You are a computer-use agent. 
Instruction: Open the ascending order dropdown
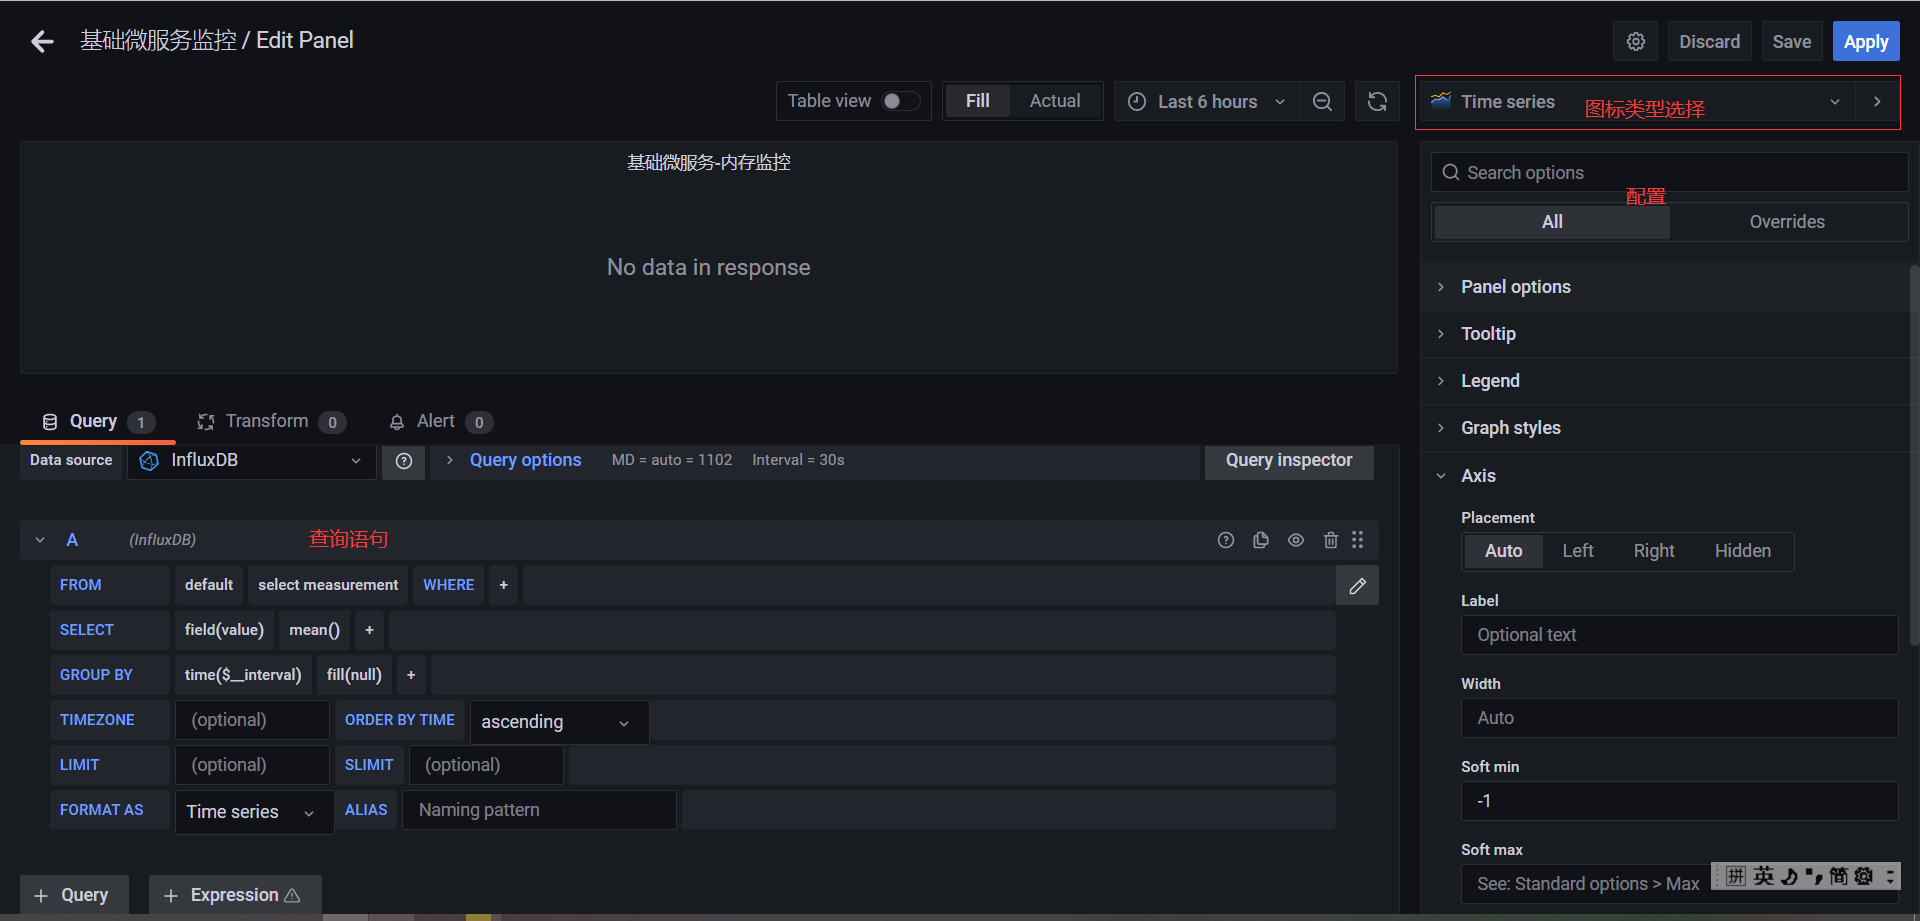559,722
